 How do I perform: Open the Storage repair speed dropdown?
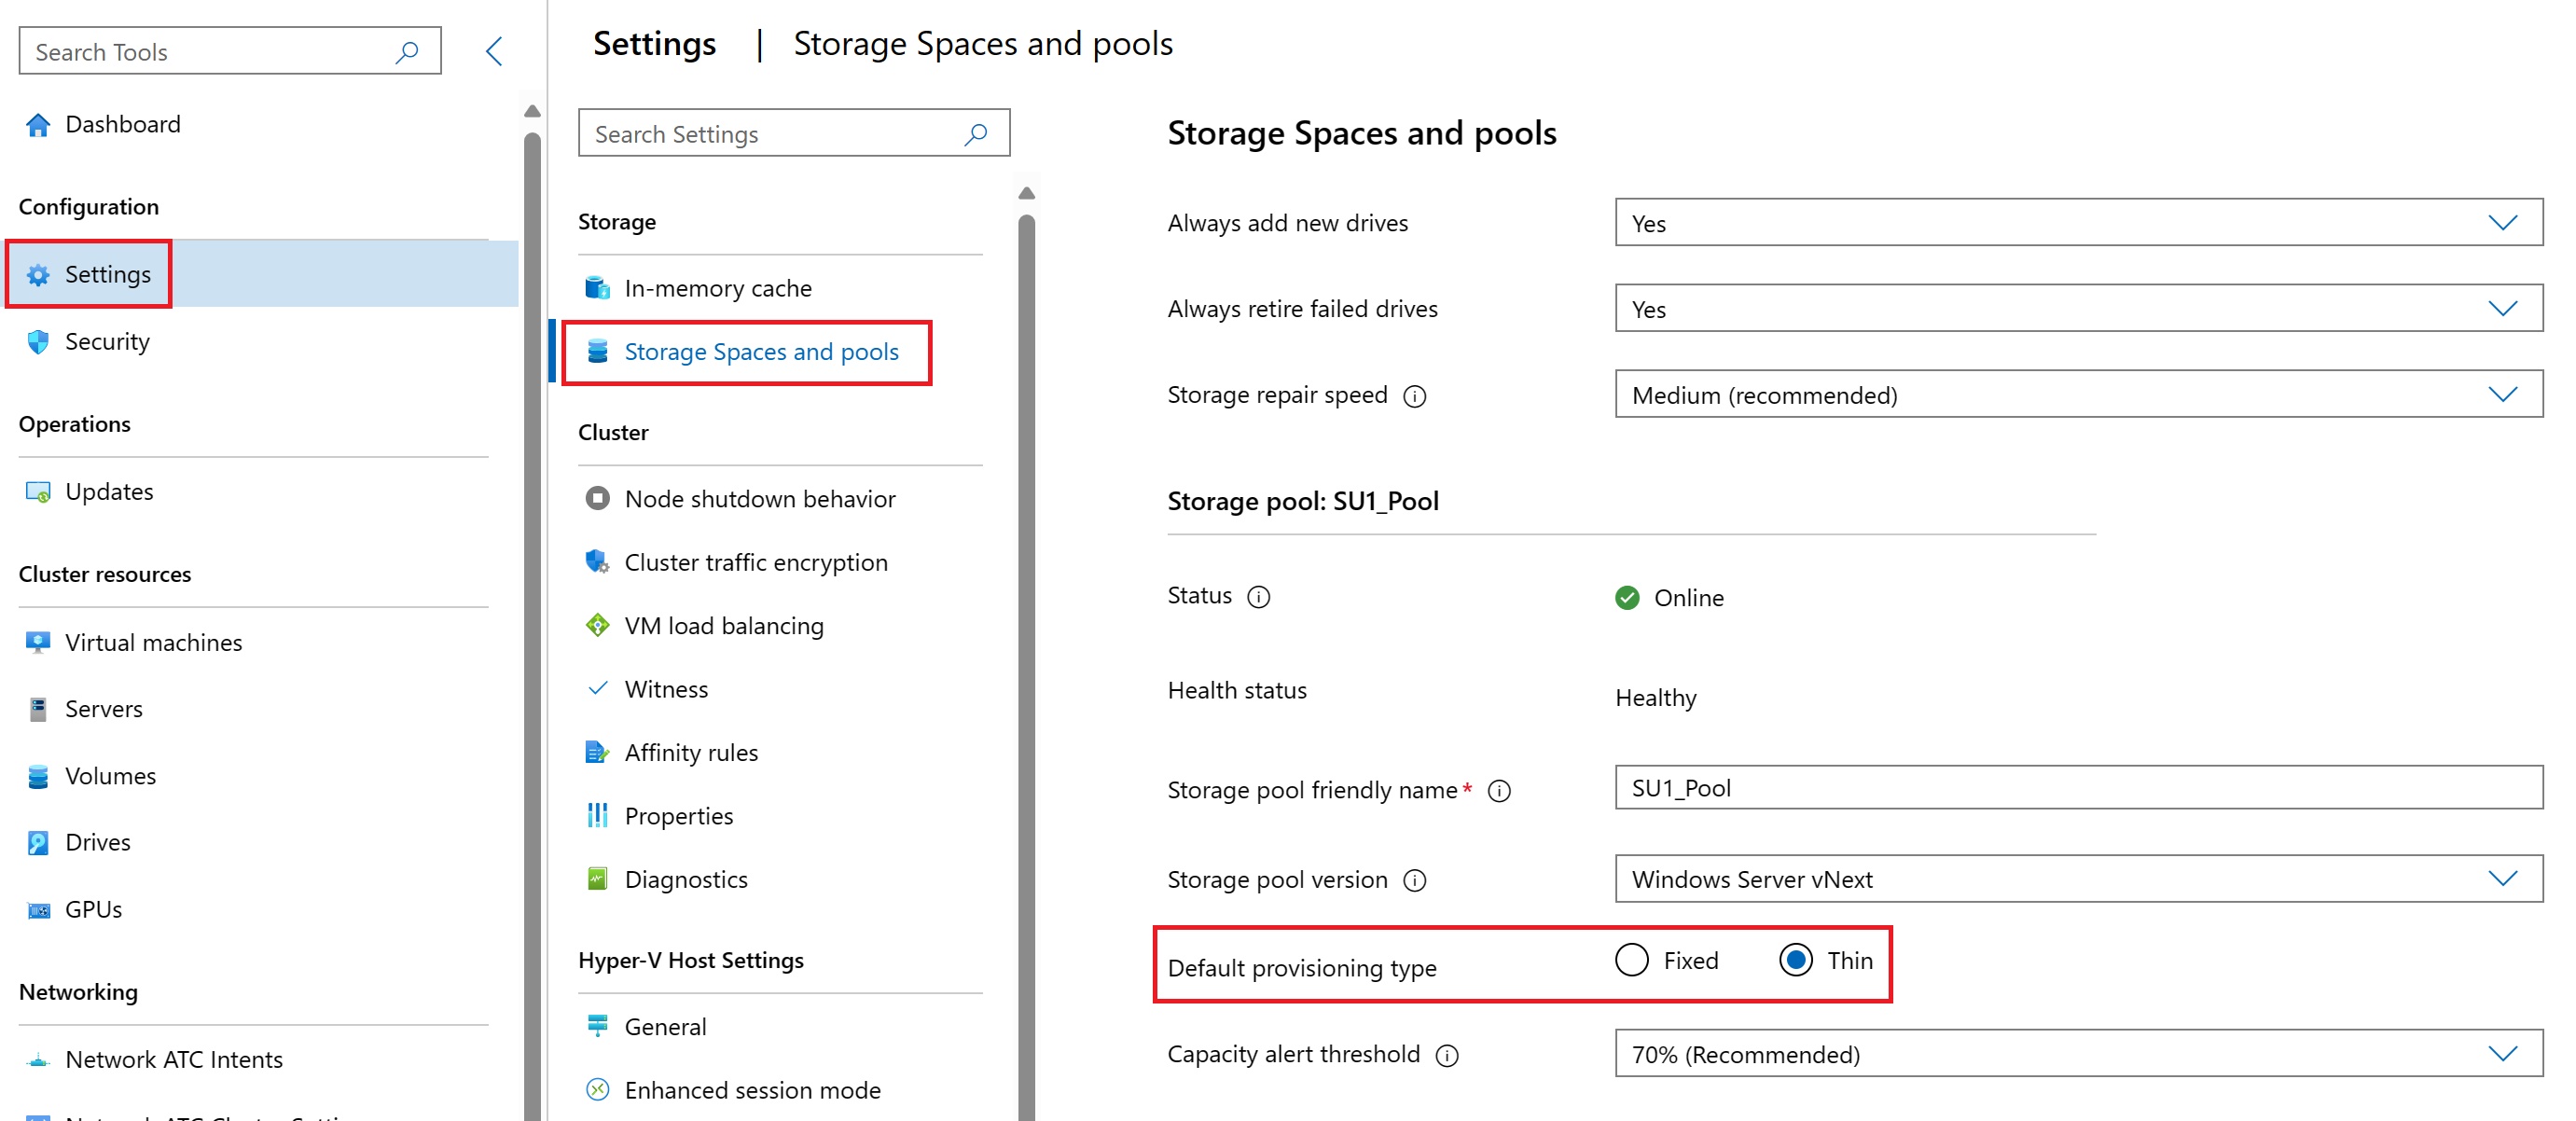click(2079, 394)
